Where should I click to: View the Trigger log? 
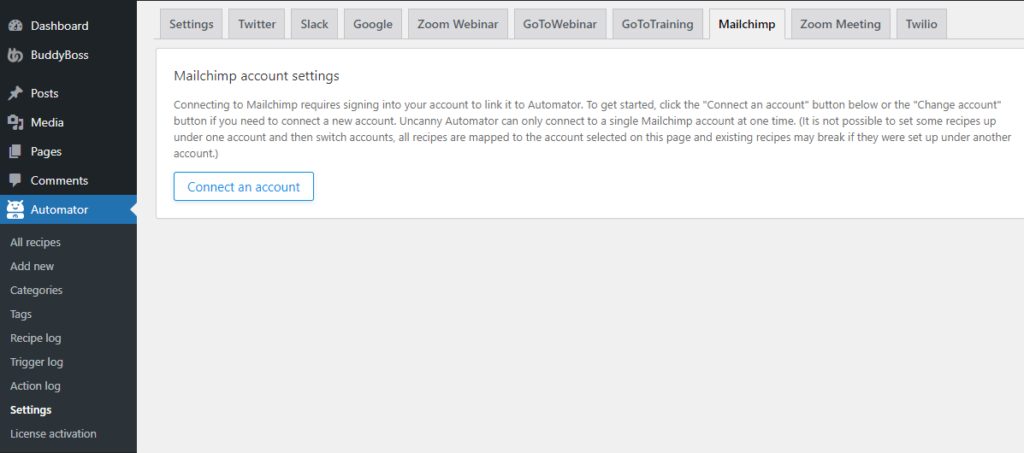tap(37, 362)
